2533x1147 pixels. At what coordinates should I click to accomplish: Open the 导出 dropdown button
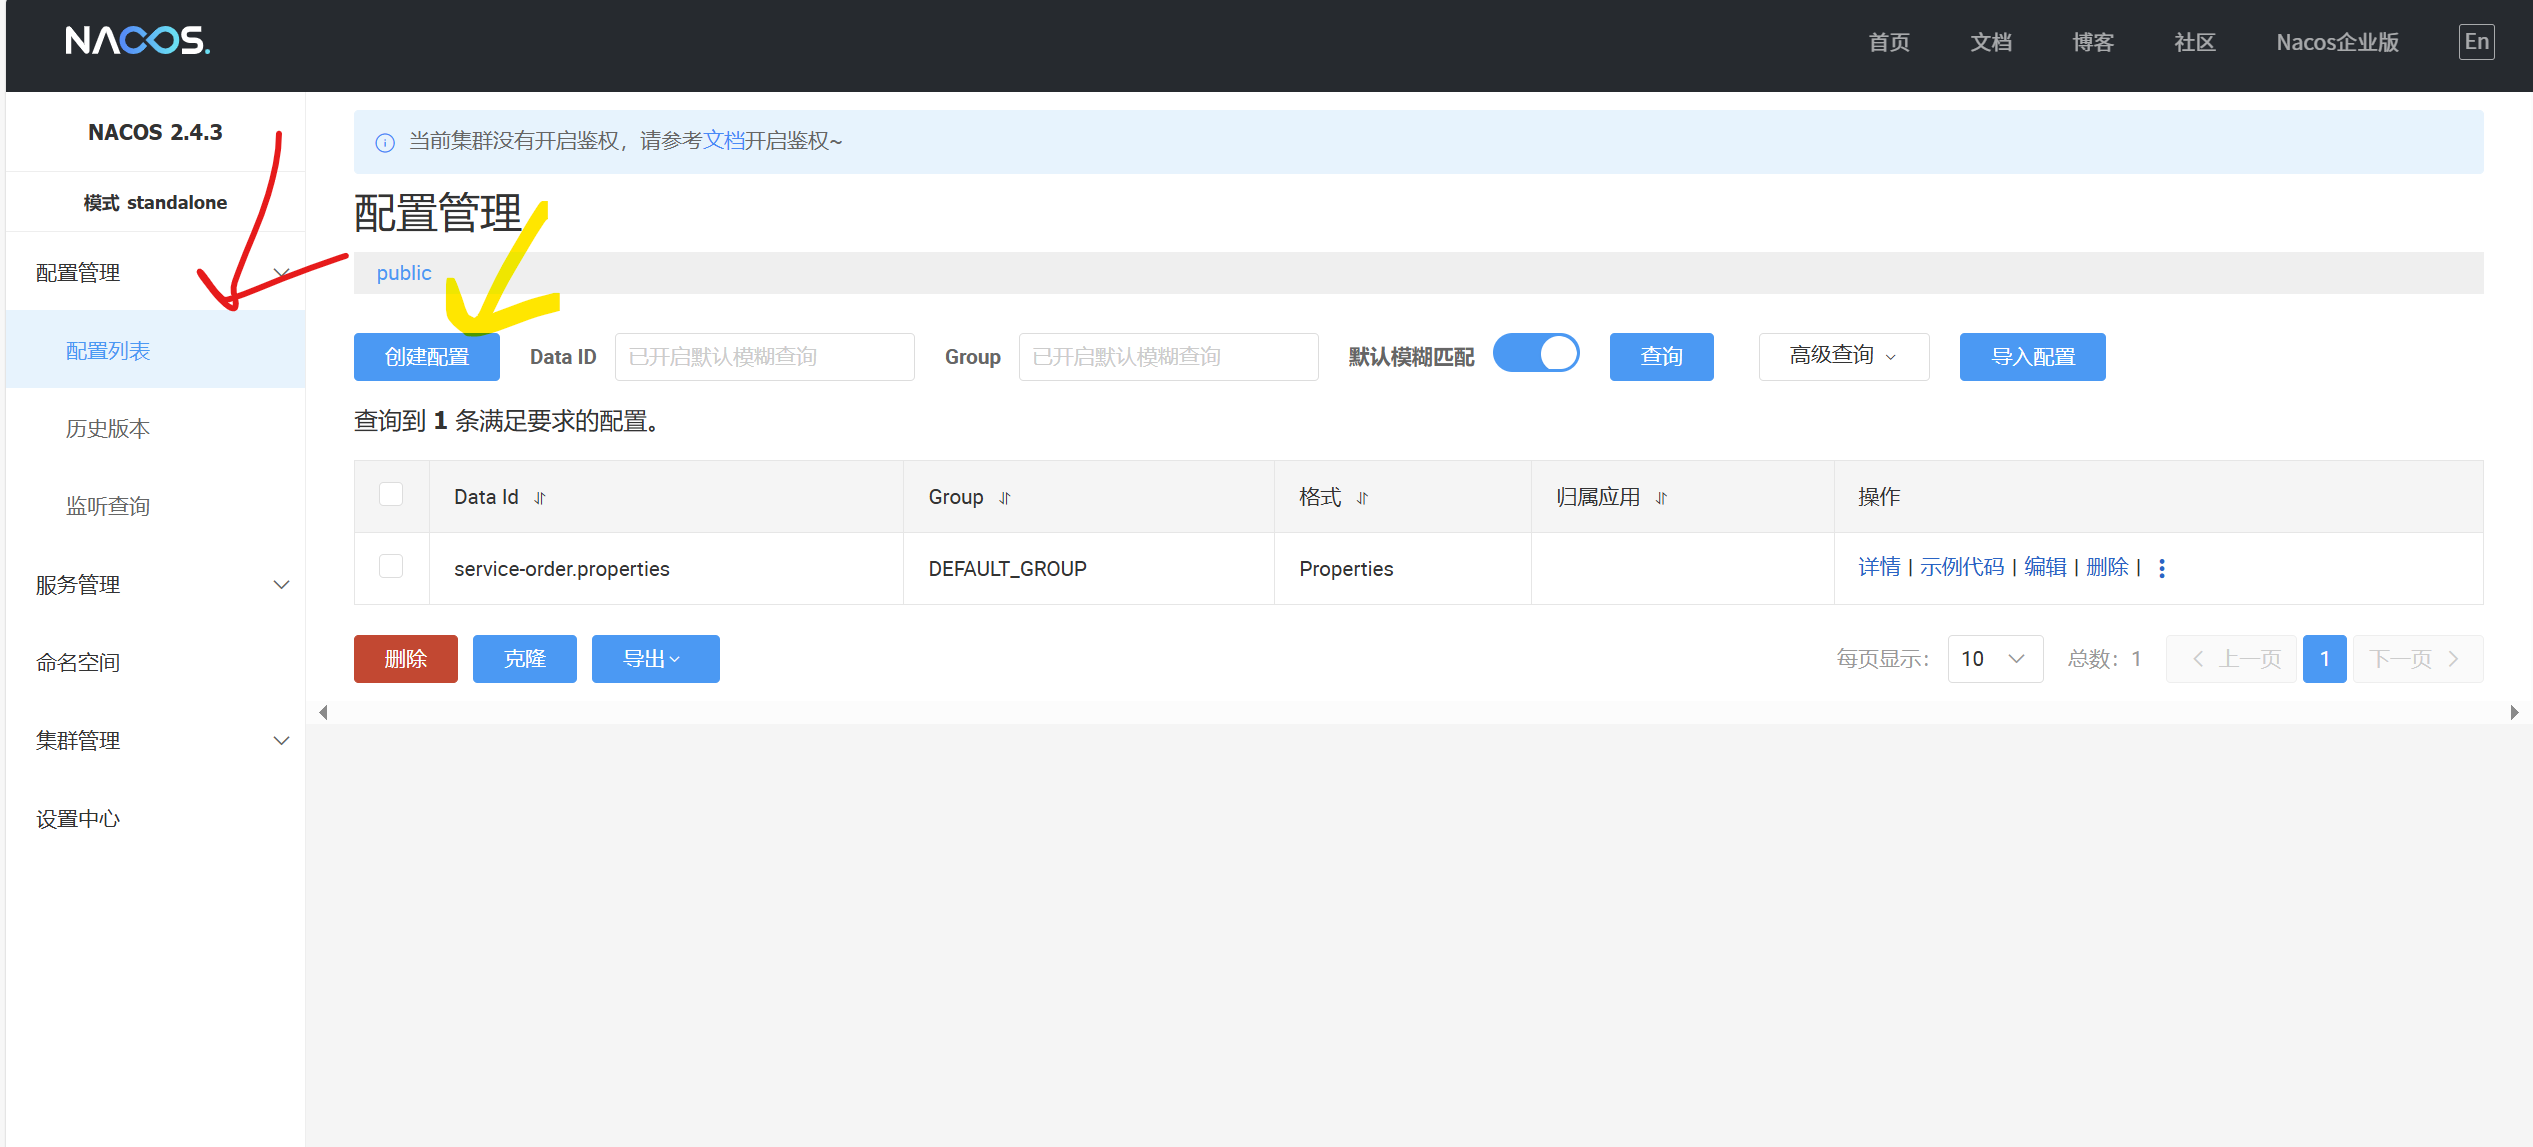click(655, 659)
